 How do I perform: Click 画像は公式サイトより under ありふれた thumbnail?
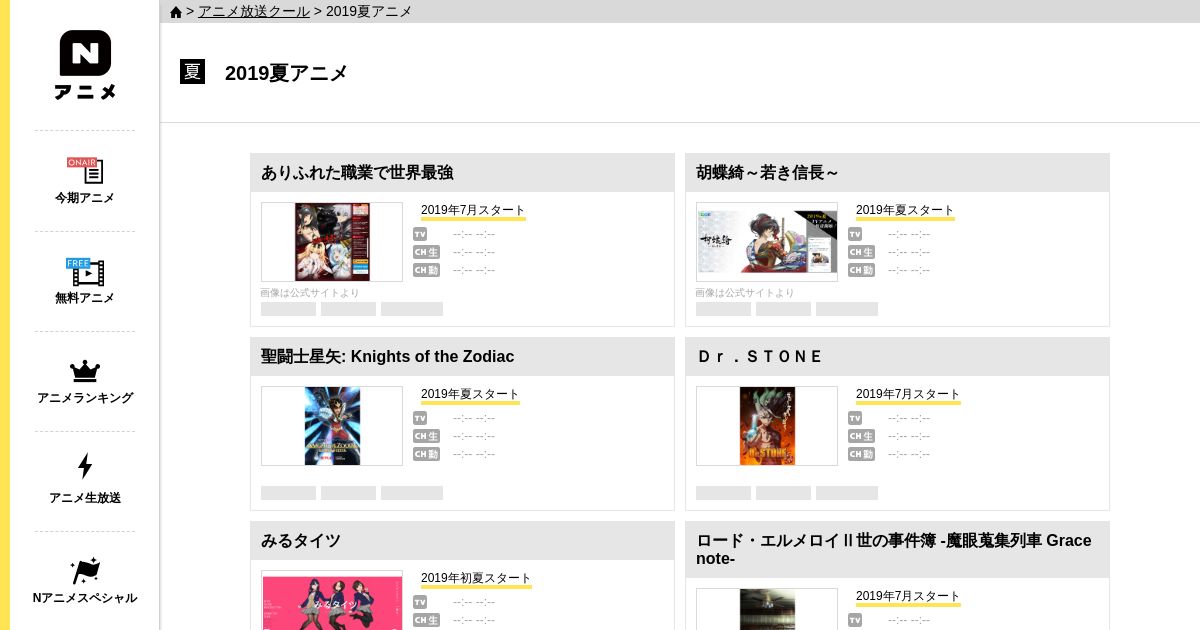coord(310,293)
